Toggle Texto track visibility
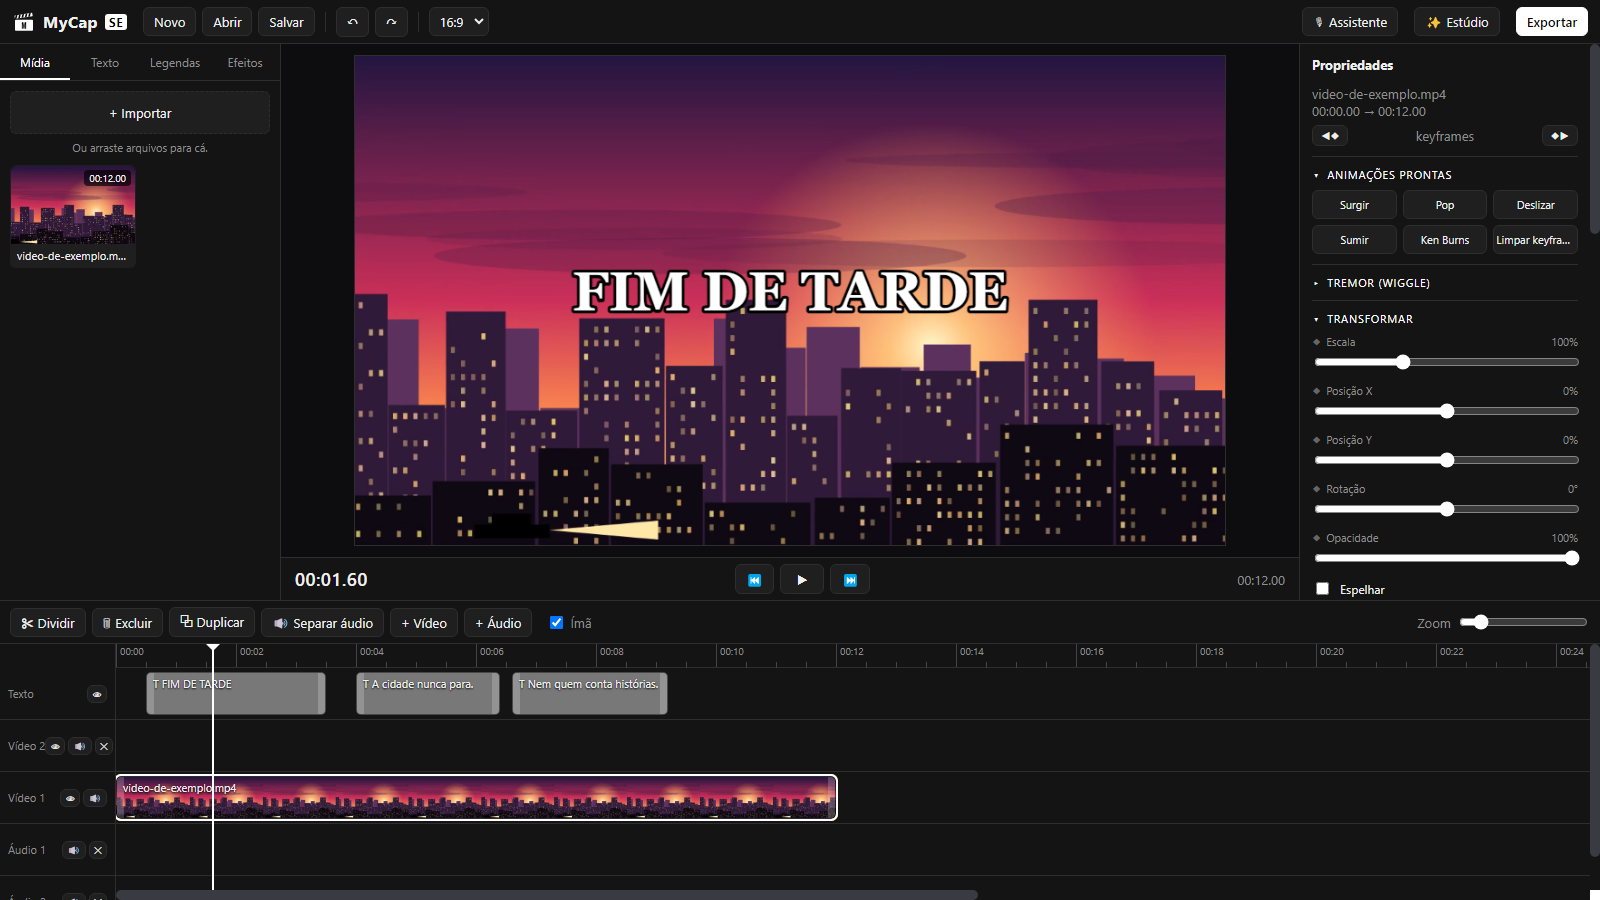This screenshot has width=1600, height=900. click(97, 694)
